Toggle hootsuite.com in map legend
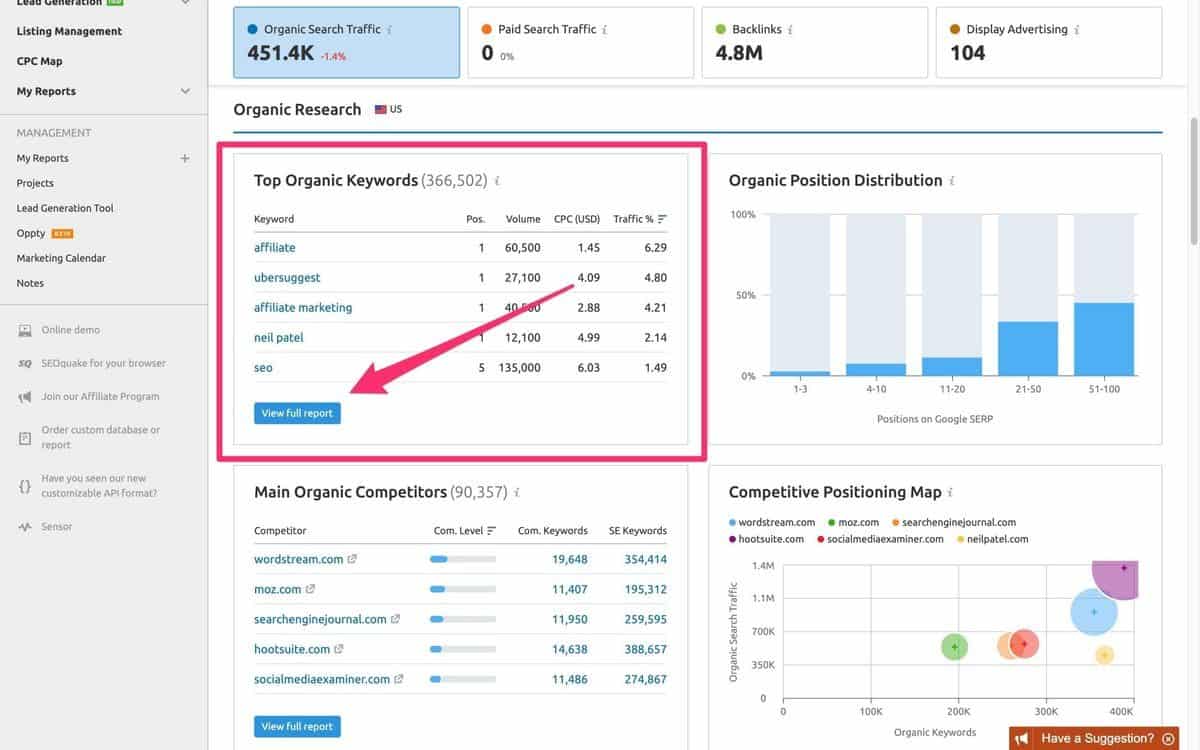The width and height of the screenshot is (1200, 750). tap(766, 539)
